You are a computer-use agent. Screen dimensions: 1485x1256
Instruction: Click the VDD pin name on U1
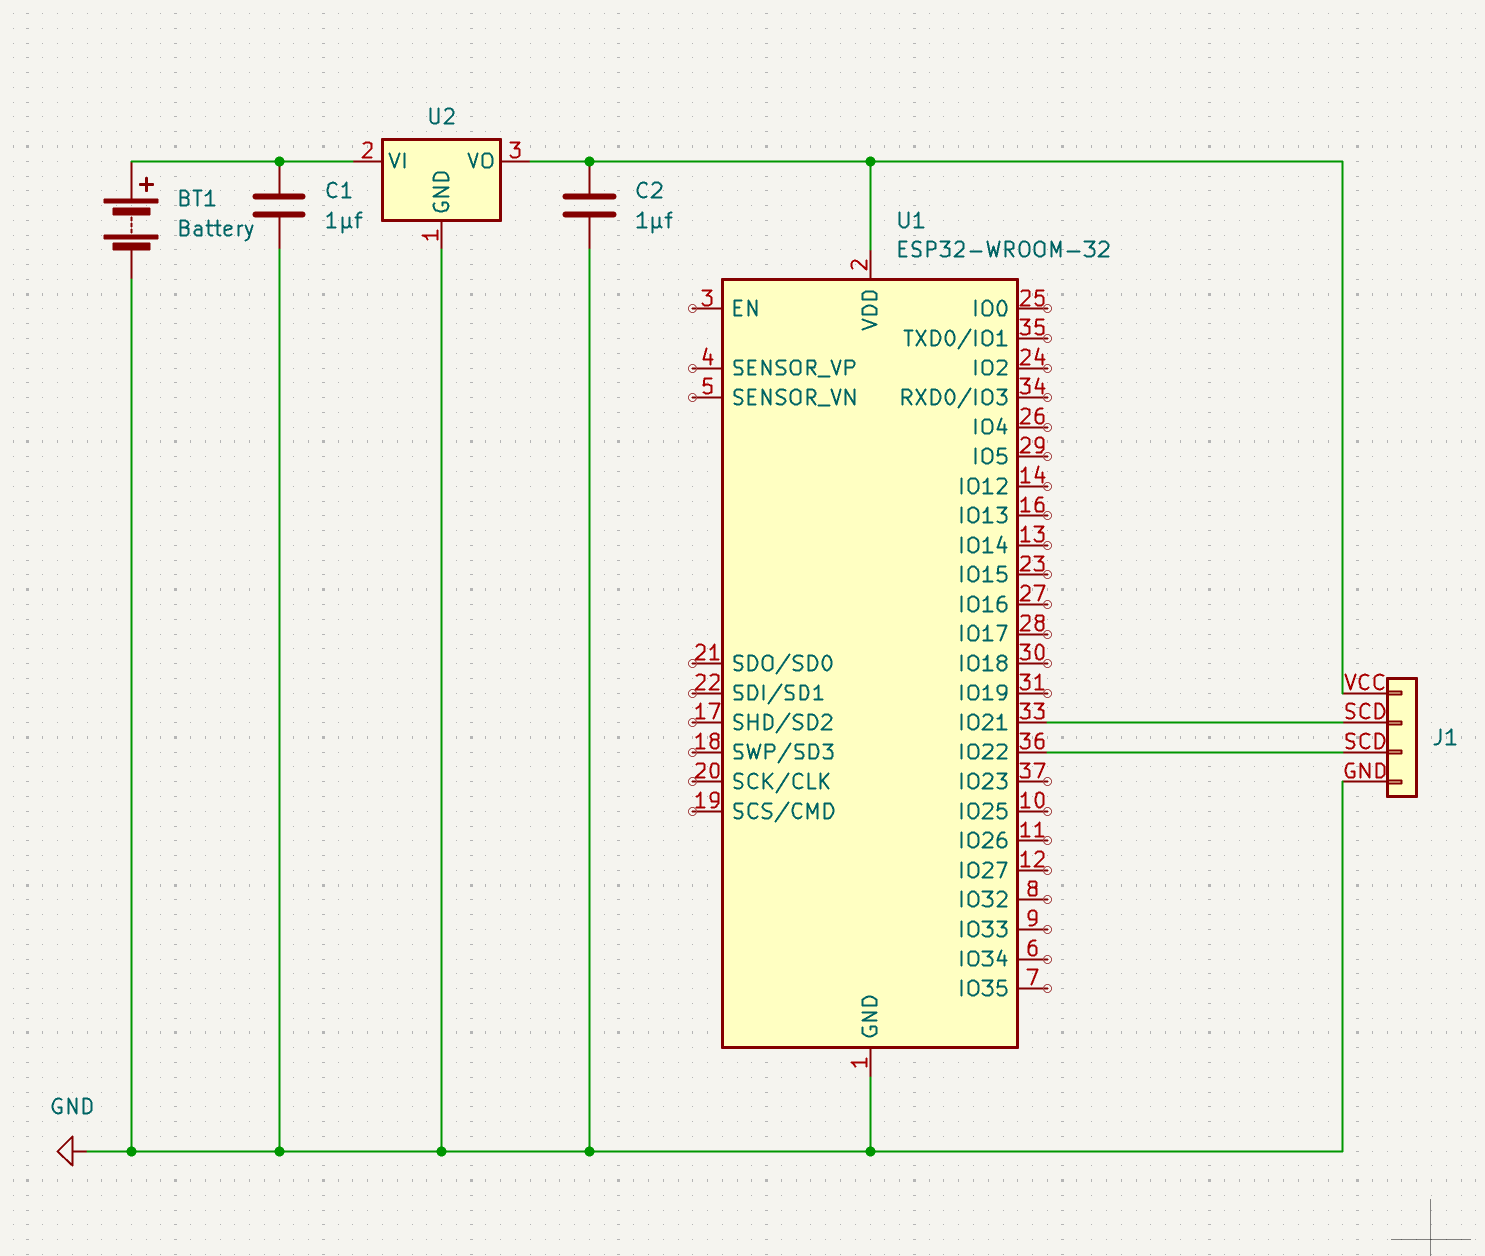coord(870,310)
